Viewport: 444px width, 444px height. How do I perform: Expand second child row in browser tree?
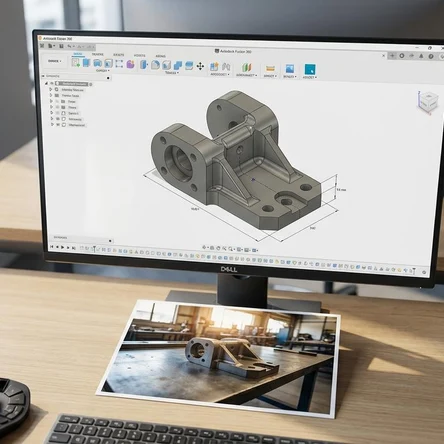51,95
